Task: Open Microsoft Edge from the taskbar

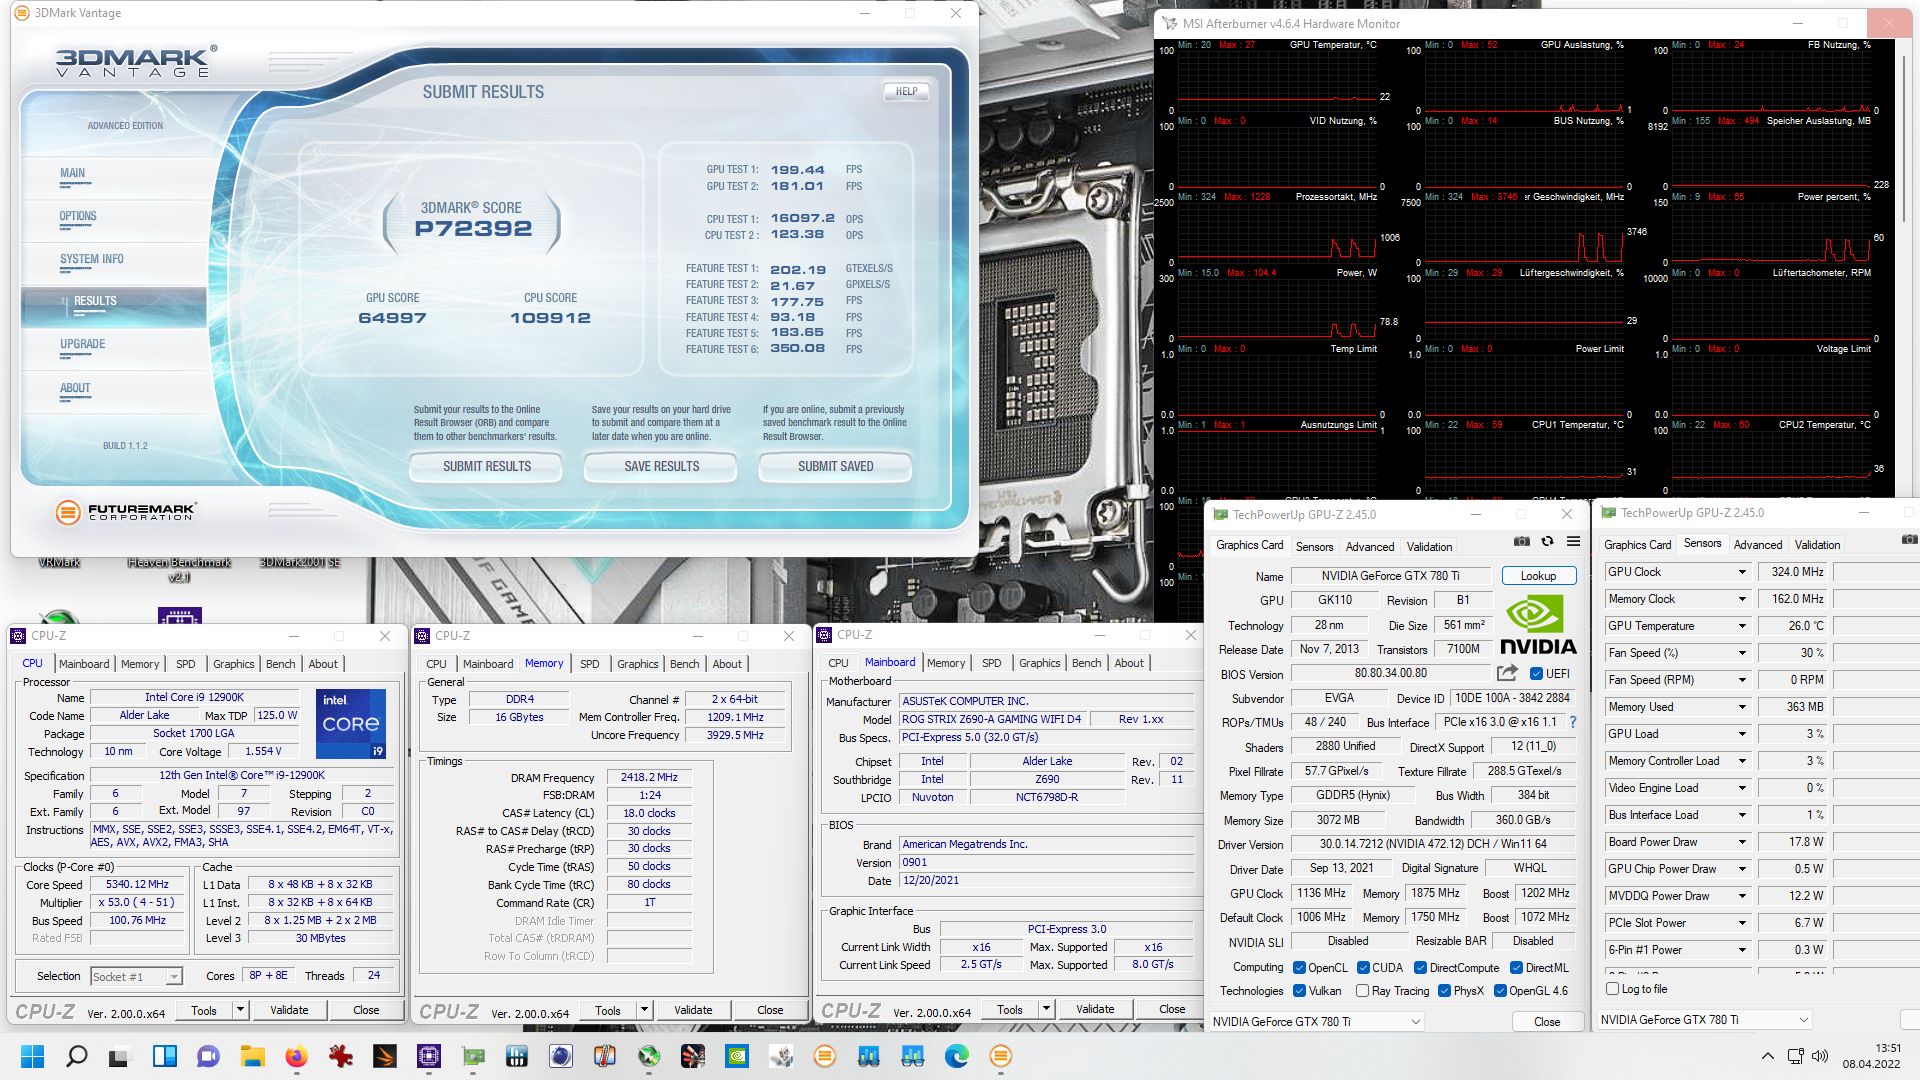Action: pyautogui.click(x=957, y=1056)
